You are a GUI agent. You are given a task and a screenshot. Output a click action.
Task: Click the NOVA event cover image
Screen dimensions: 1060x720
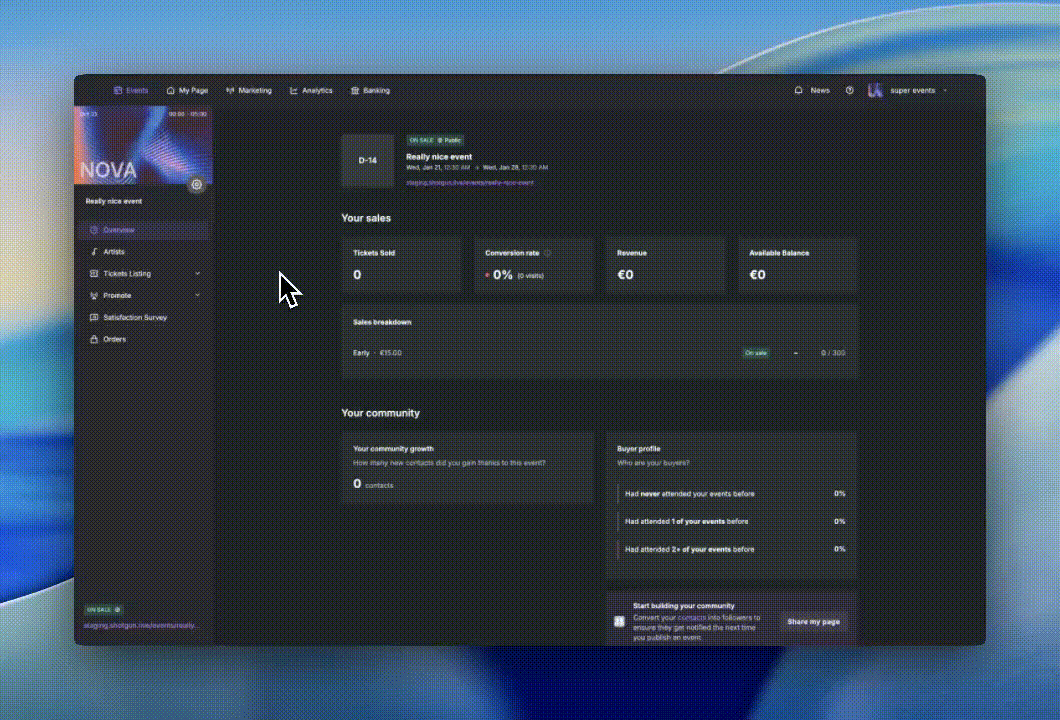[x=143, y=145]
